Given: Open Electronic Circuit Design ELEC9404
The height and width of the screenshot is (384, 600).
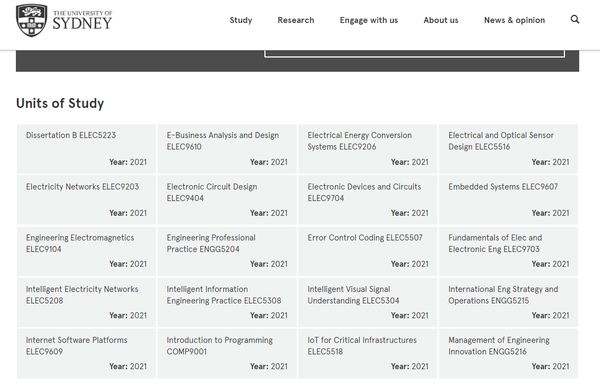Looking at the screenshot, I should (x=227, y=200).
